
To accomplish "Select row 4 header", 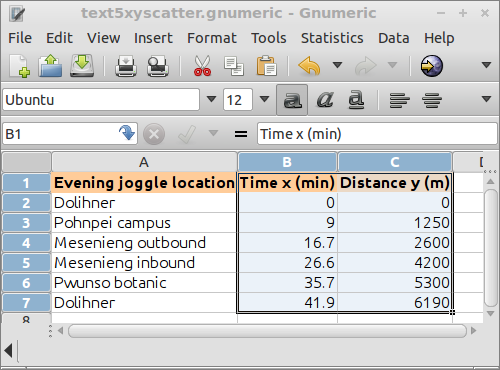I will tap(26, 243).
